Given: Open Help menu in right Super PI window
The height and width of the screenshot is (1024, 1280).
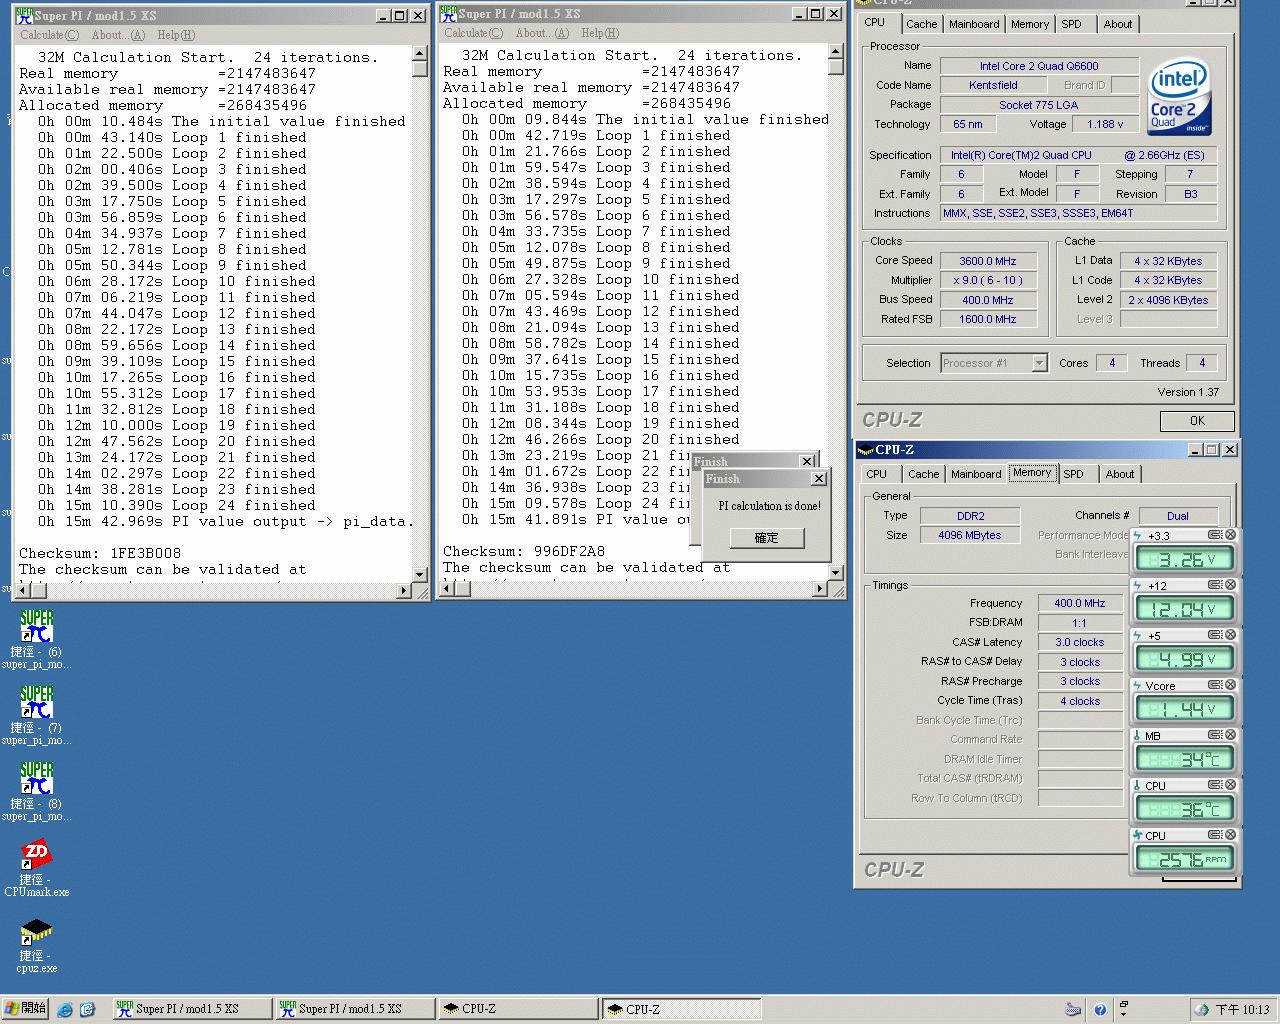Looking at the screenshot, I should [x=600, y=33].
